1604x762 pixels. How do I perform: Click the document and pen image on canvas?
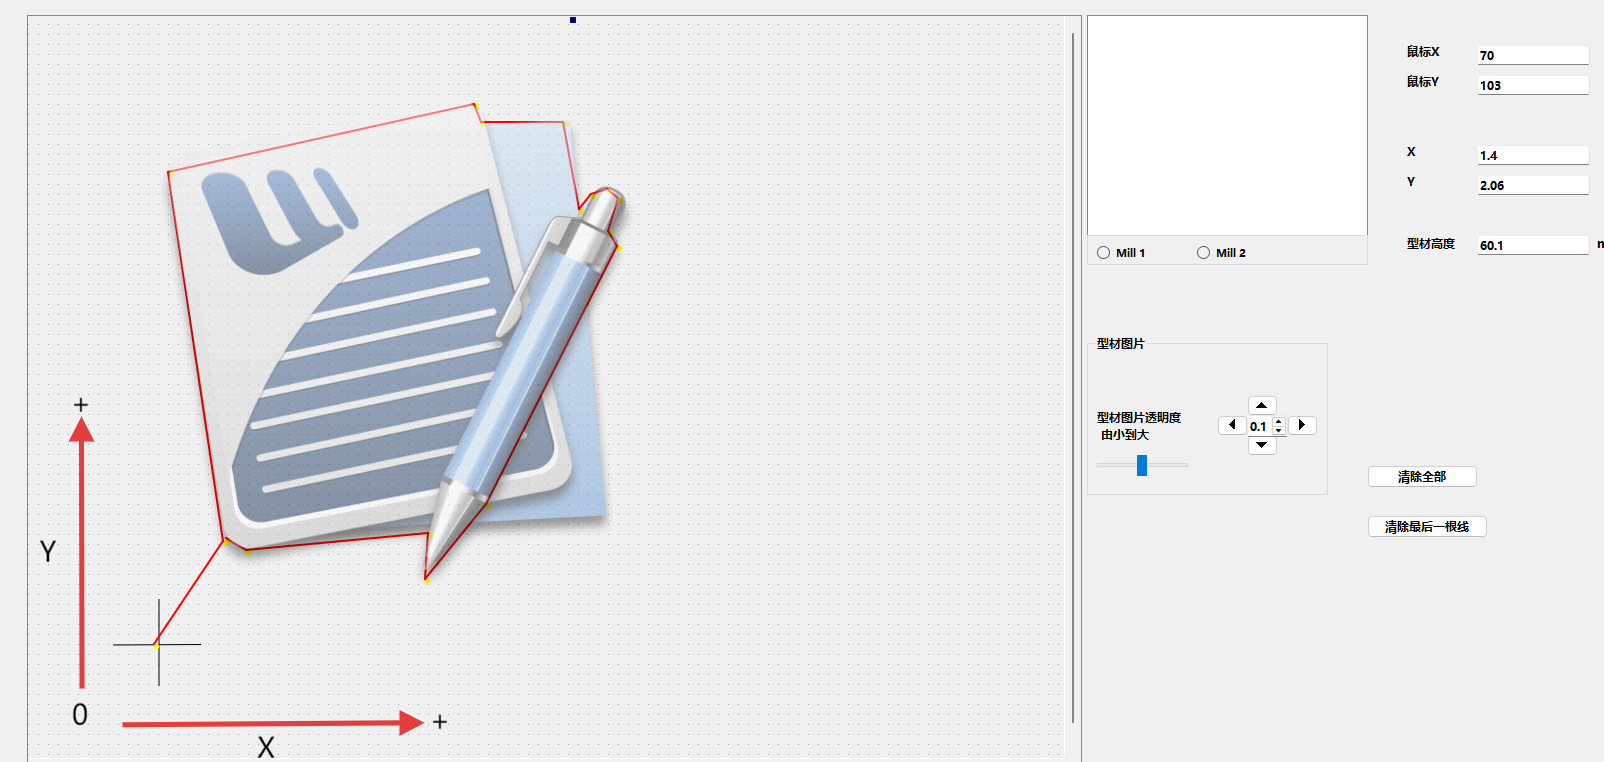coord(396,340)
